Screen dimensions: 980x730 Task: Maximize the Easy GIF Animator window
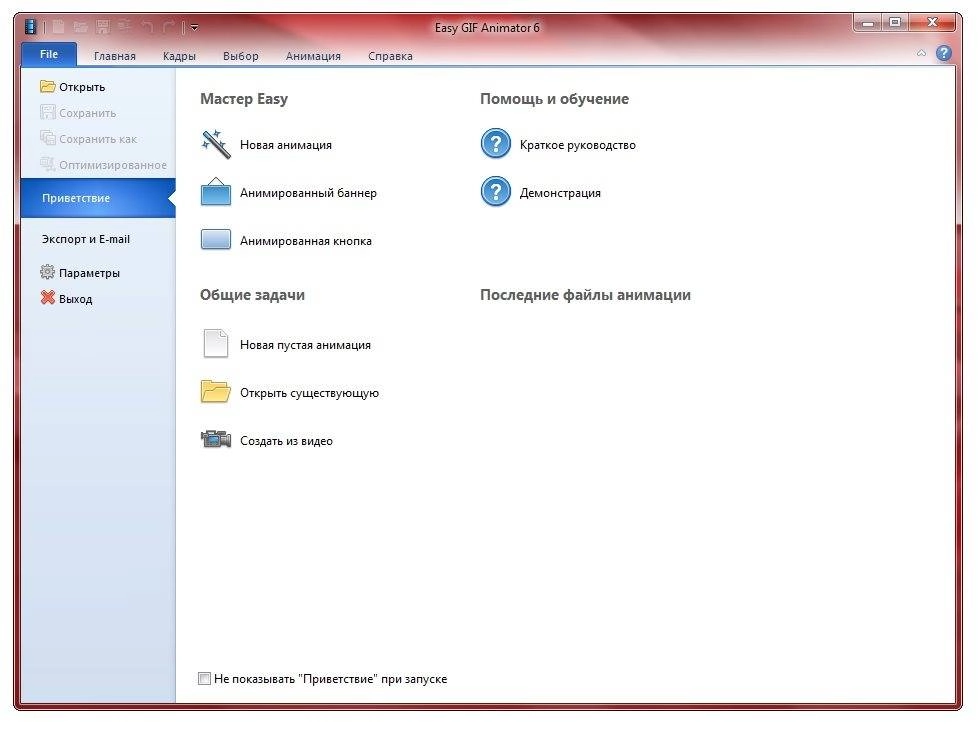pyautogui.click(x=895, y=23)
